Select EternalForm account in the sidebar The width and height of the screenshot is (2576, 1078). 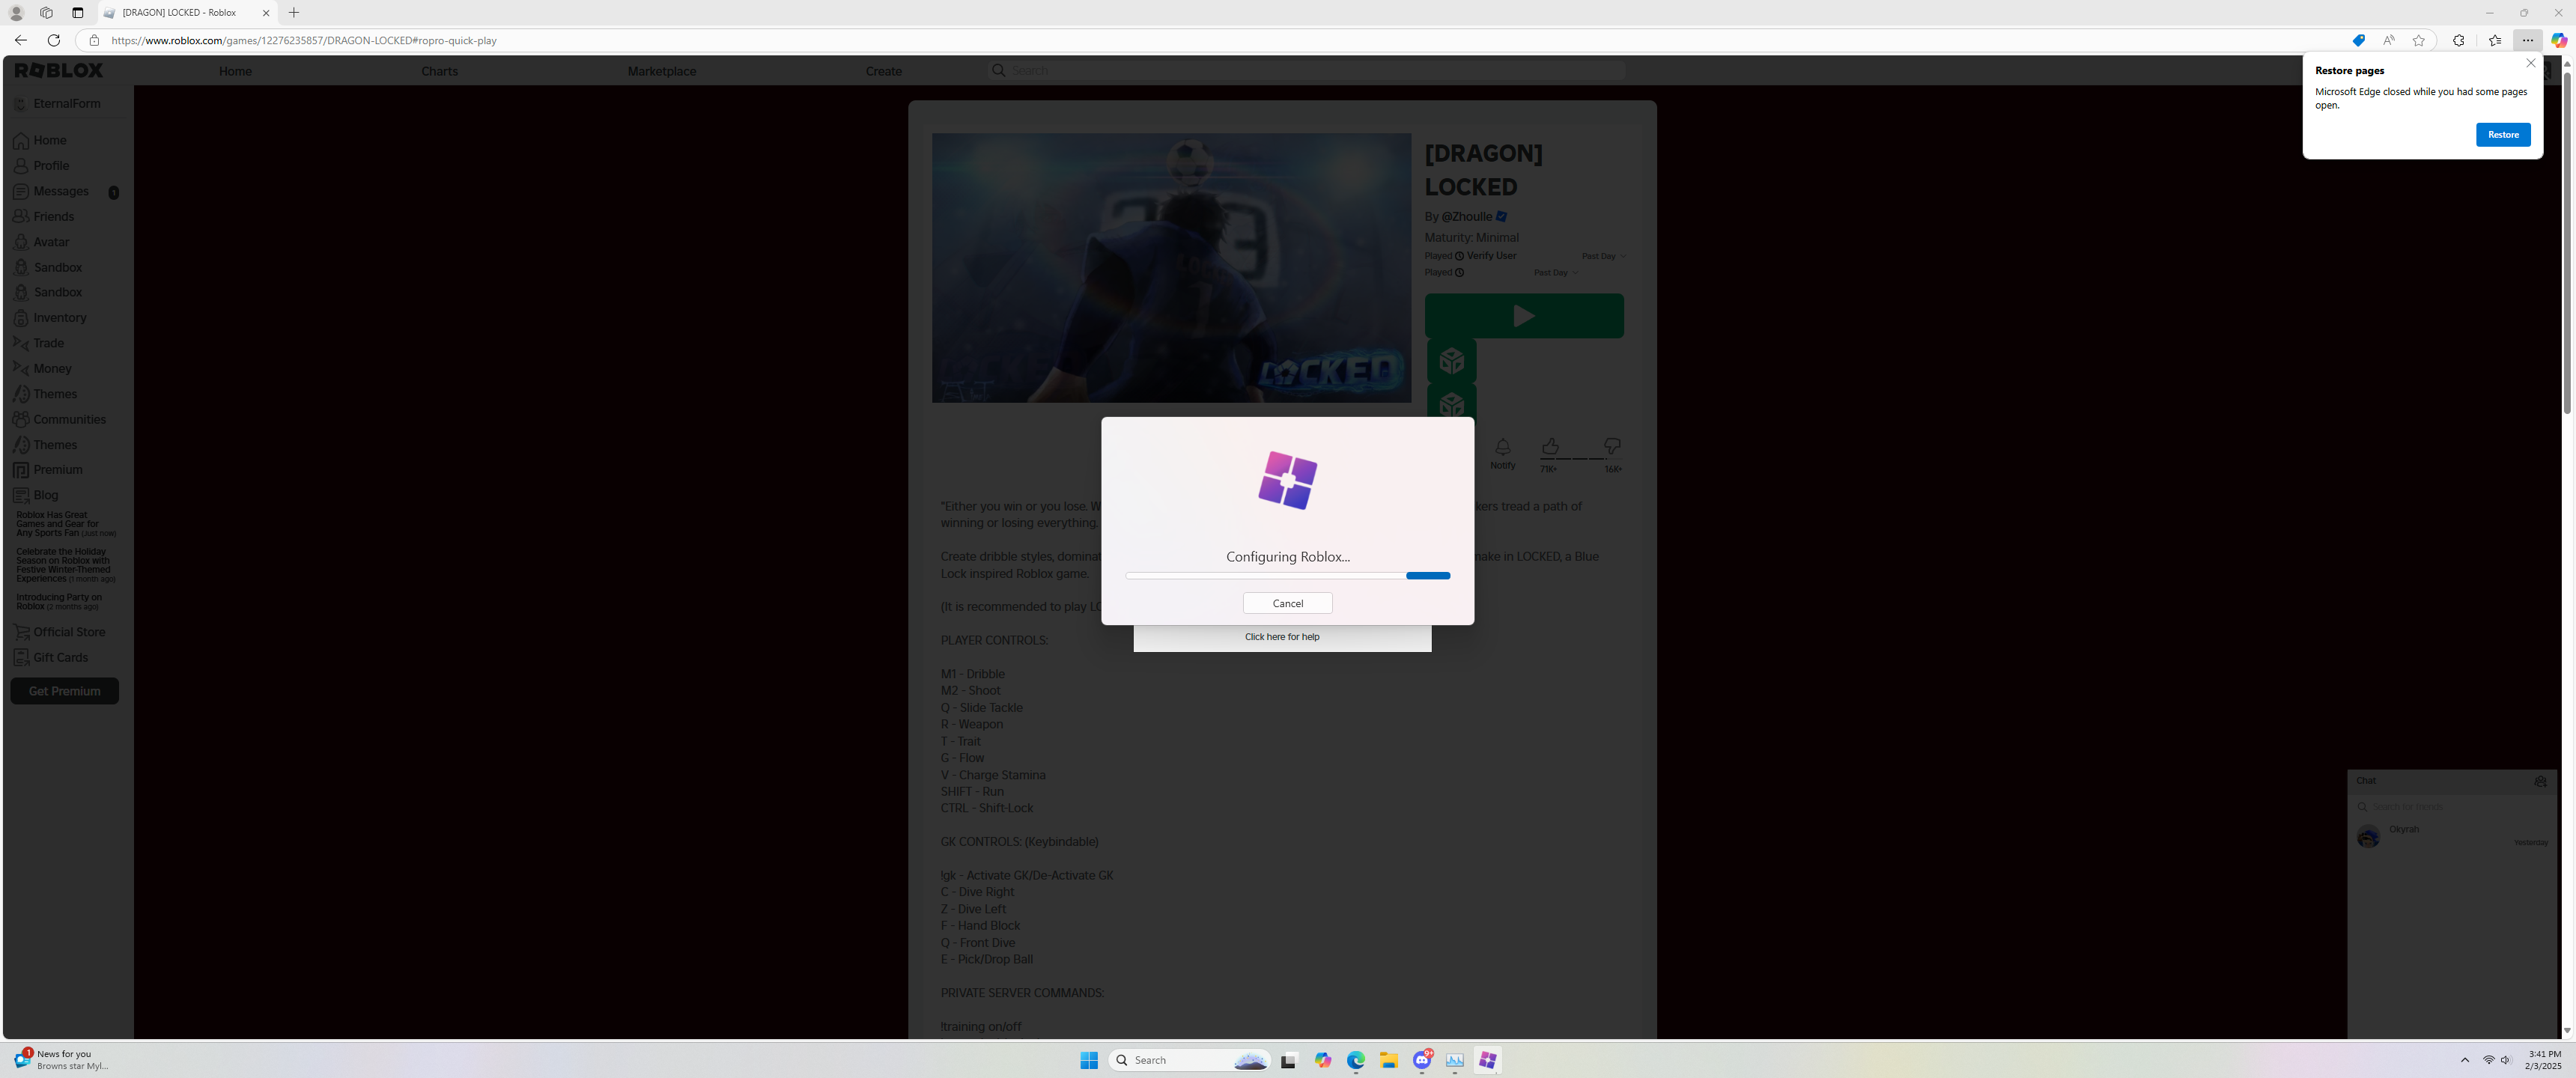(x=58, y=104)
